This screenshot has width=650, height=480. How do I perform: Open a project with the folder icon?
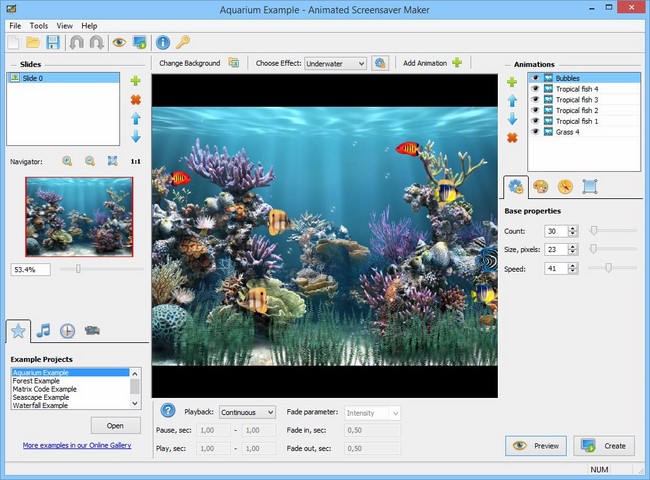pyautogui.click(x=33, y=42)
